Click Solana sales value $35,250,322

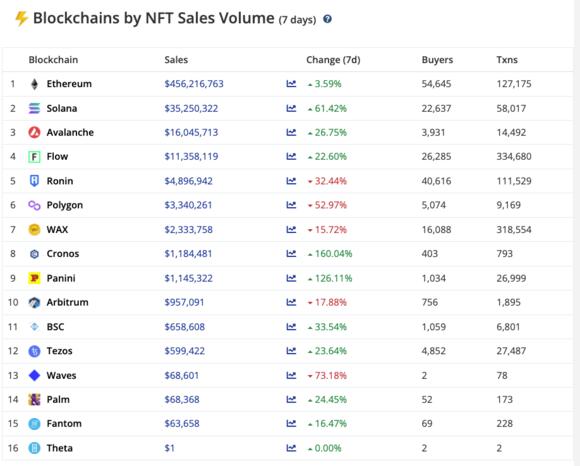coord(191,108)
